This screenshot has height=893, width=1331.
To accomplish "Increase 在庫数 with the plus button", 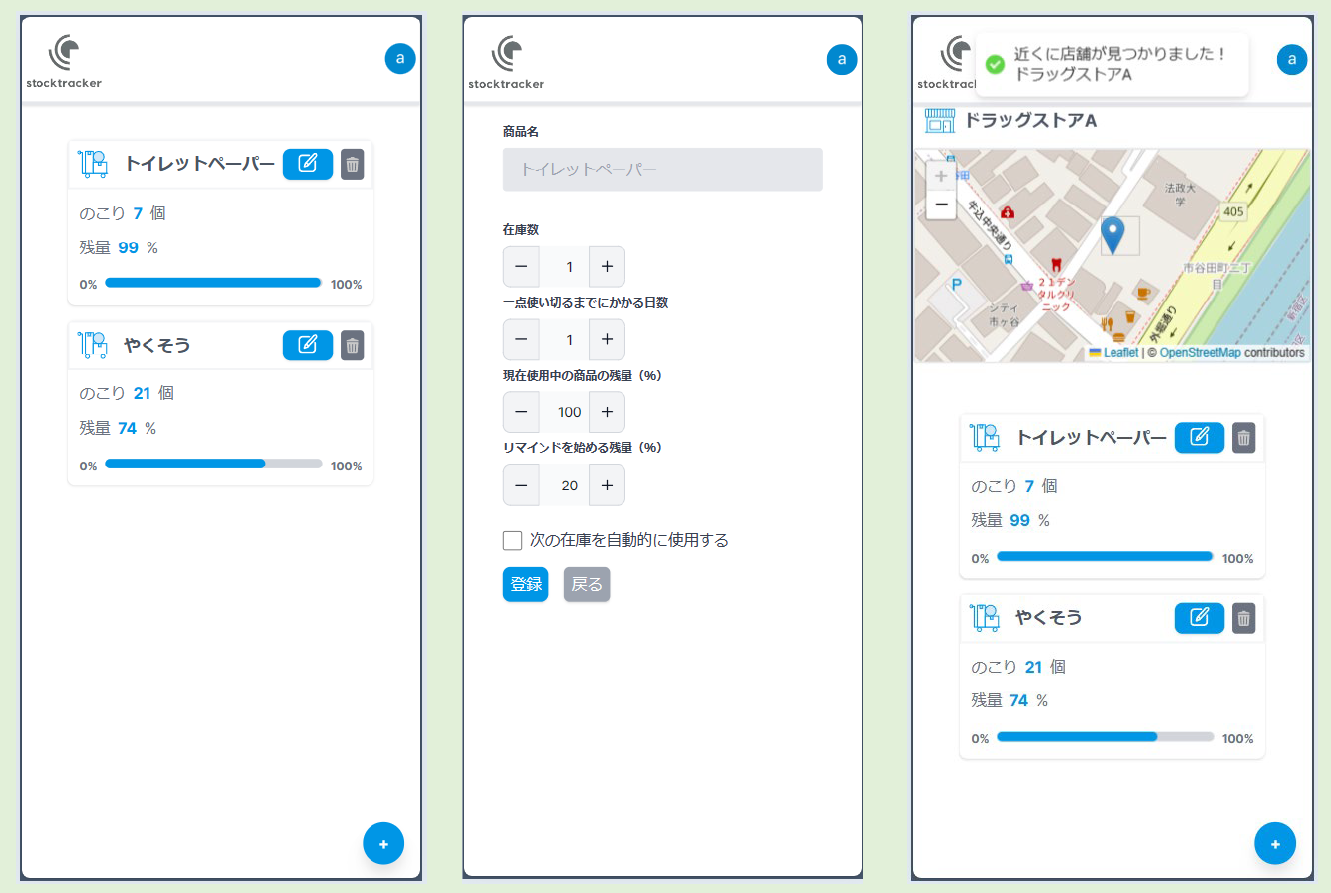I will (606, 267).
